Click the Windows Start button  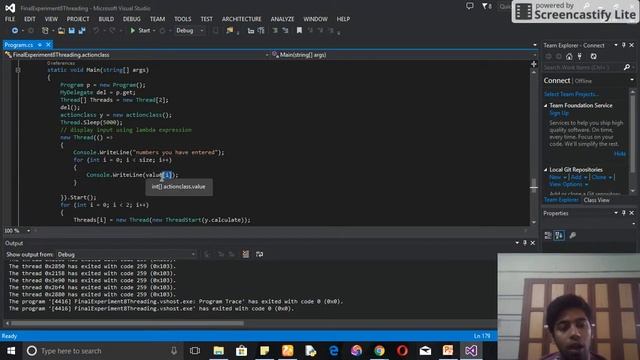click(x=11, y=351)
